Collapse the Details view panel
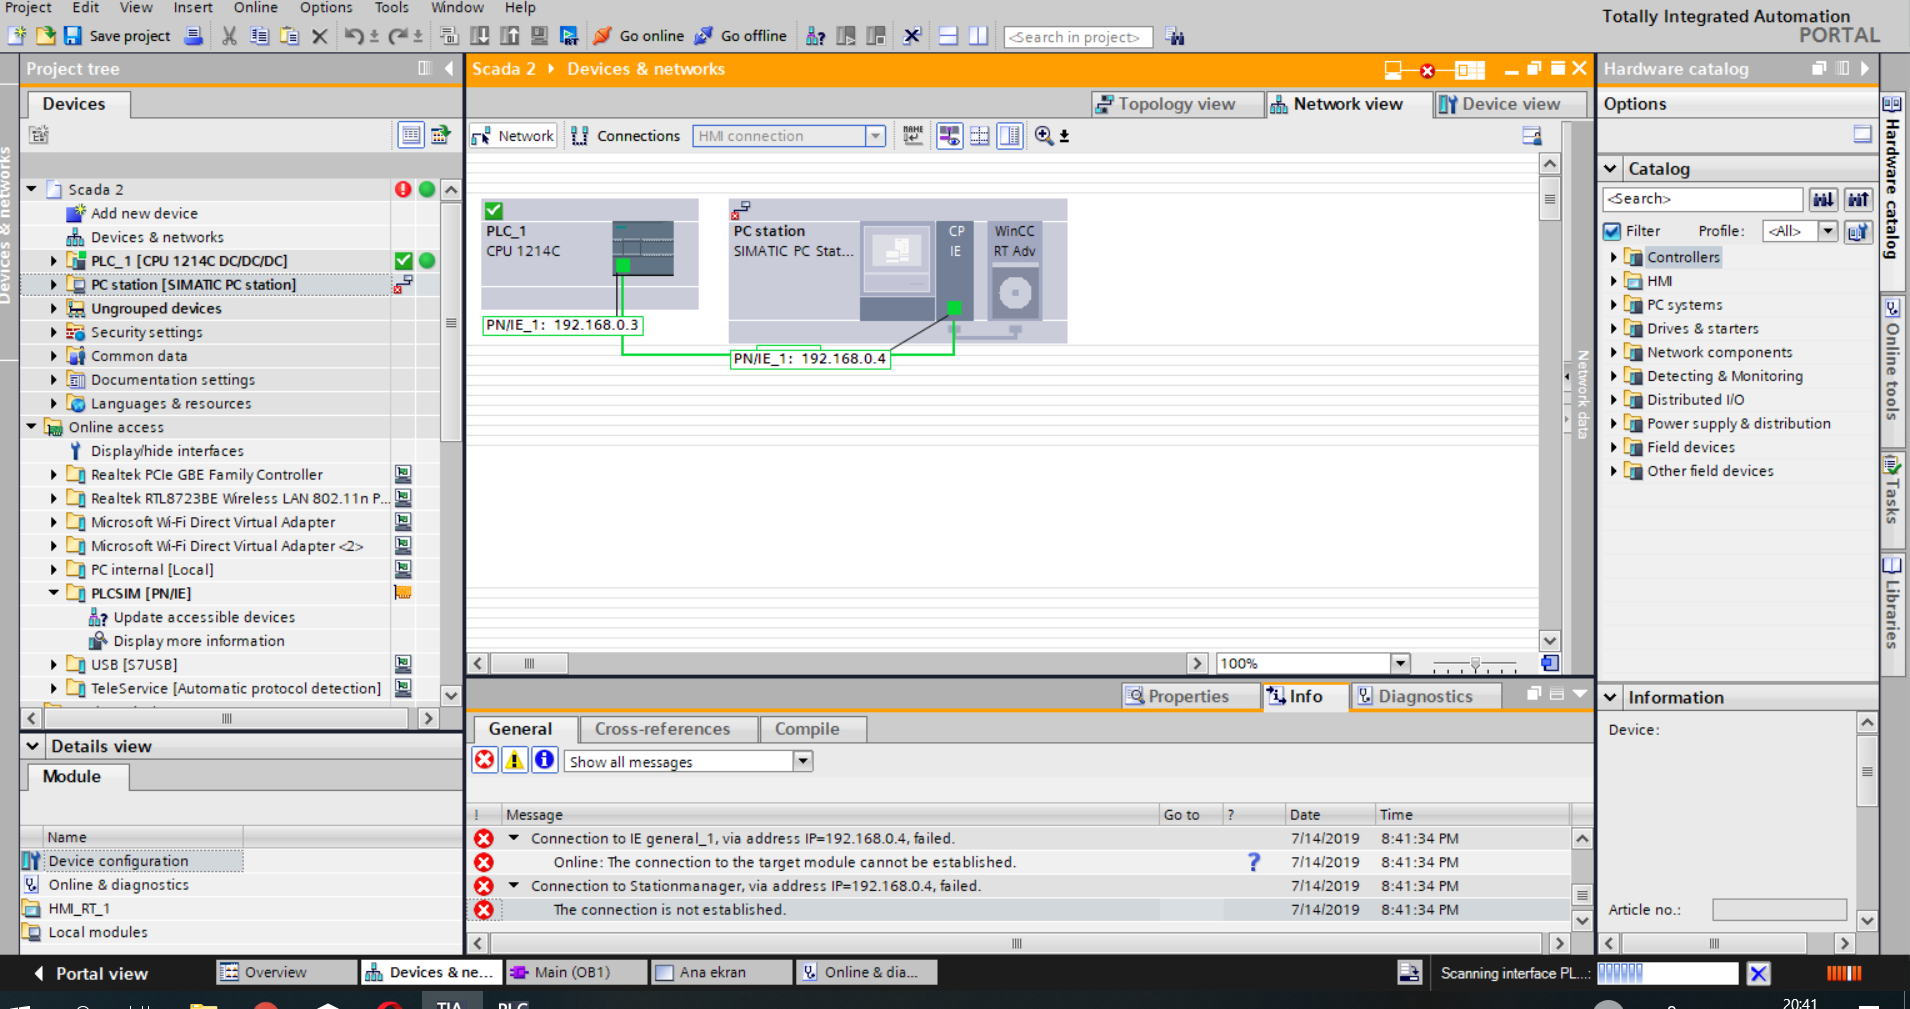The width and height of the screenshot is (1910, 1009). [33, 746]
